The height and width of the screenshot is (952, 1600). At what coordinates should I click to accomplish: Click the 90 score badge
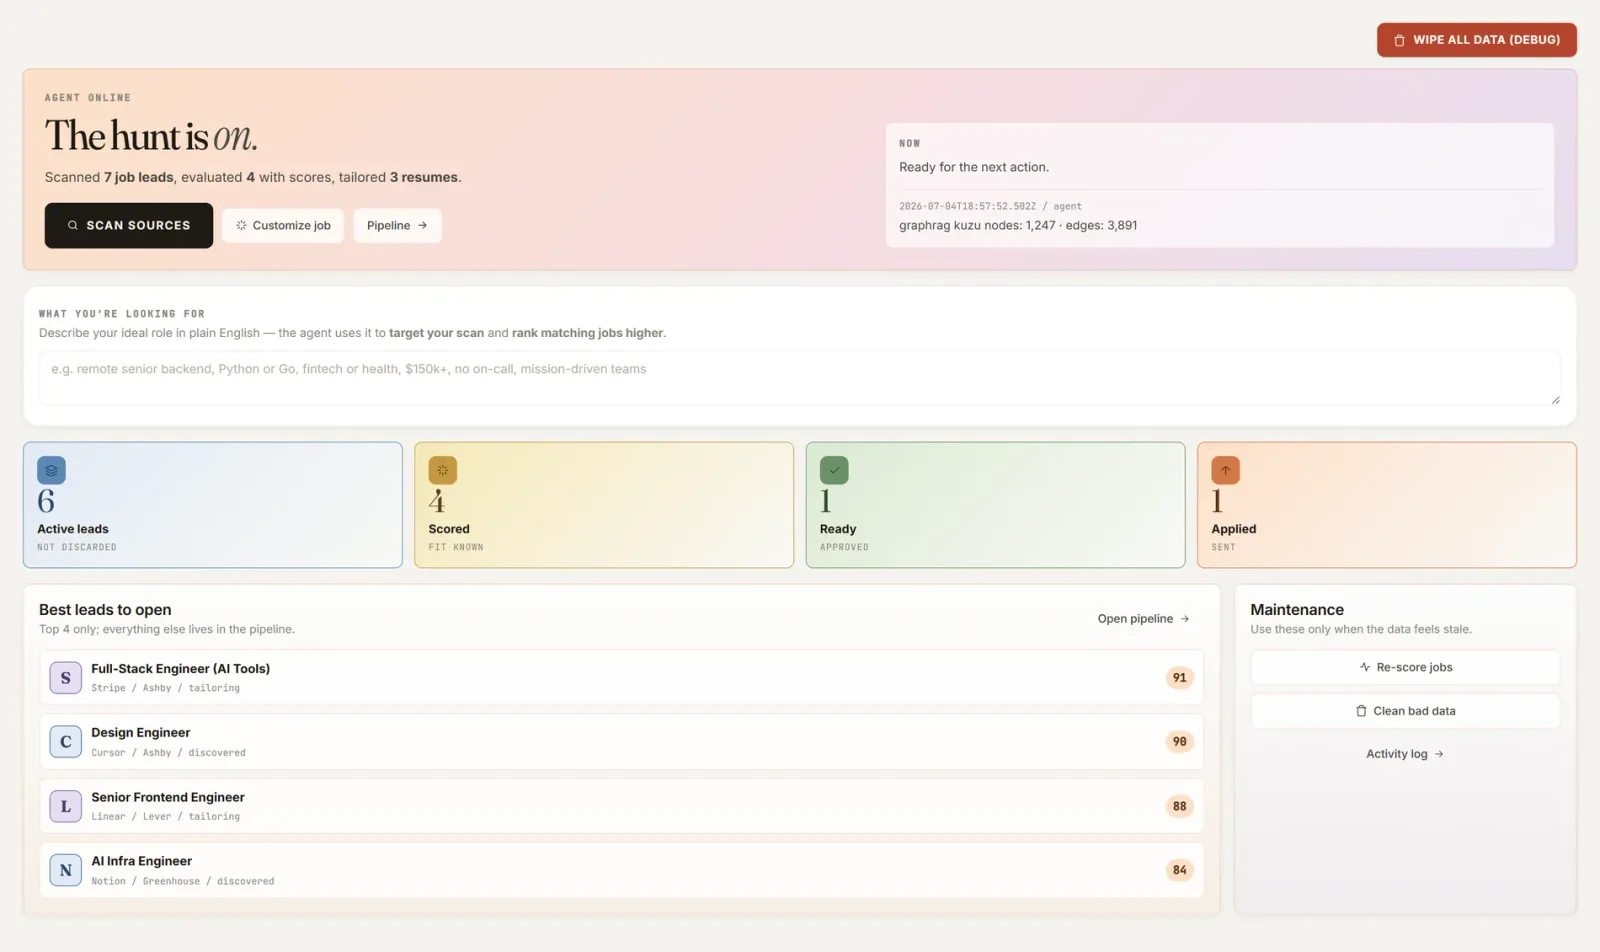[1180, 742]
